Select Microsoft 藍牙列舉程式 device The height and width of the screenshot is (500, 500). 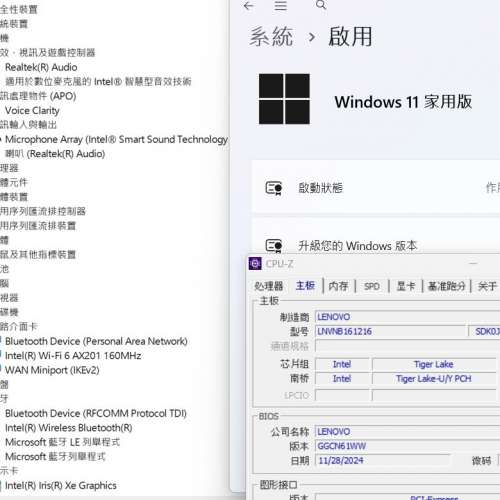click(55, 457)
